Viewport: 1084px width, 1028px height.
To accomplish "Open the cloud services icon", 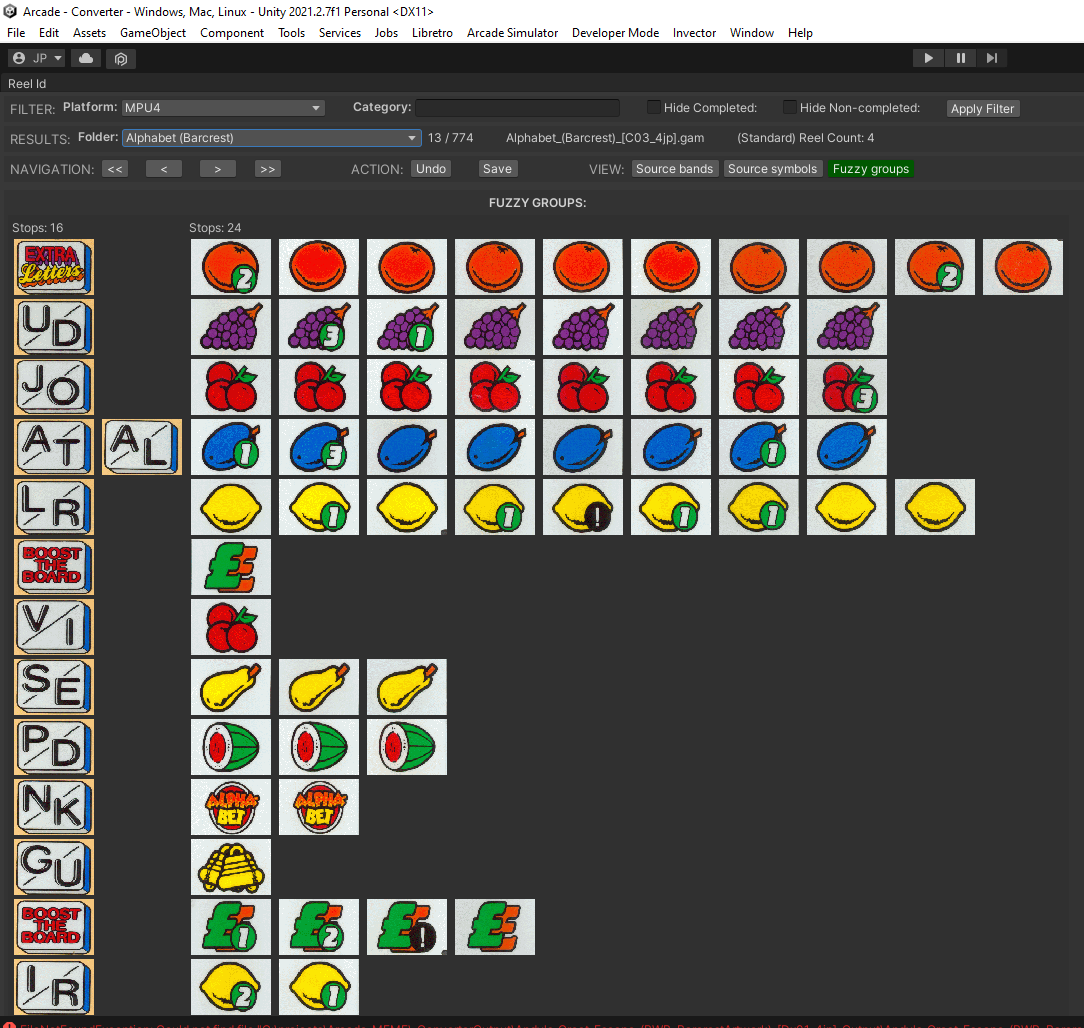I will 87,59.
